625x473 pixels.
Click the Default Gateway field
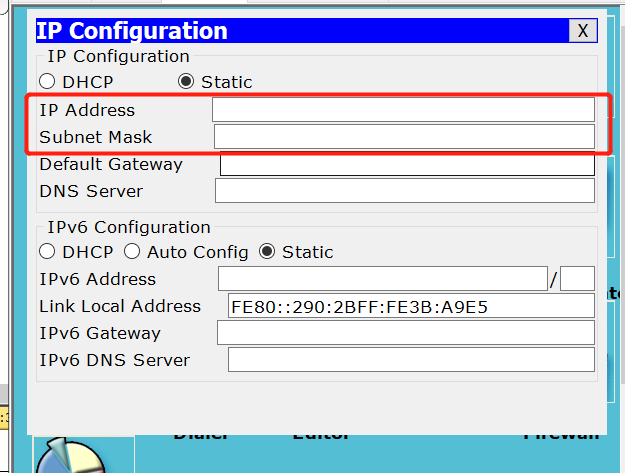406,164
